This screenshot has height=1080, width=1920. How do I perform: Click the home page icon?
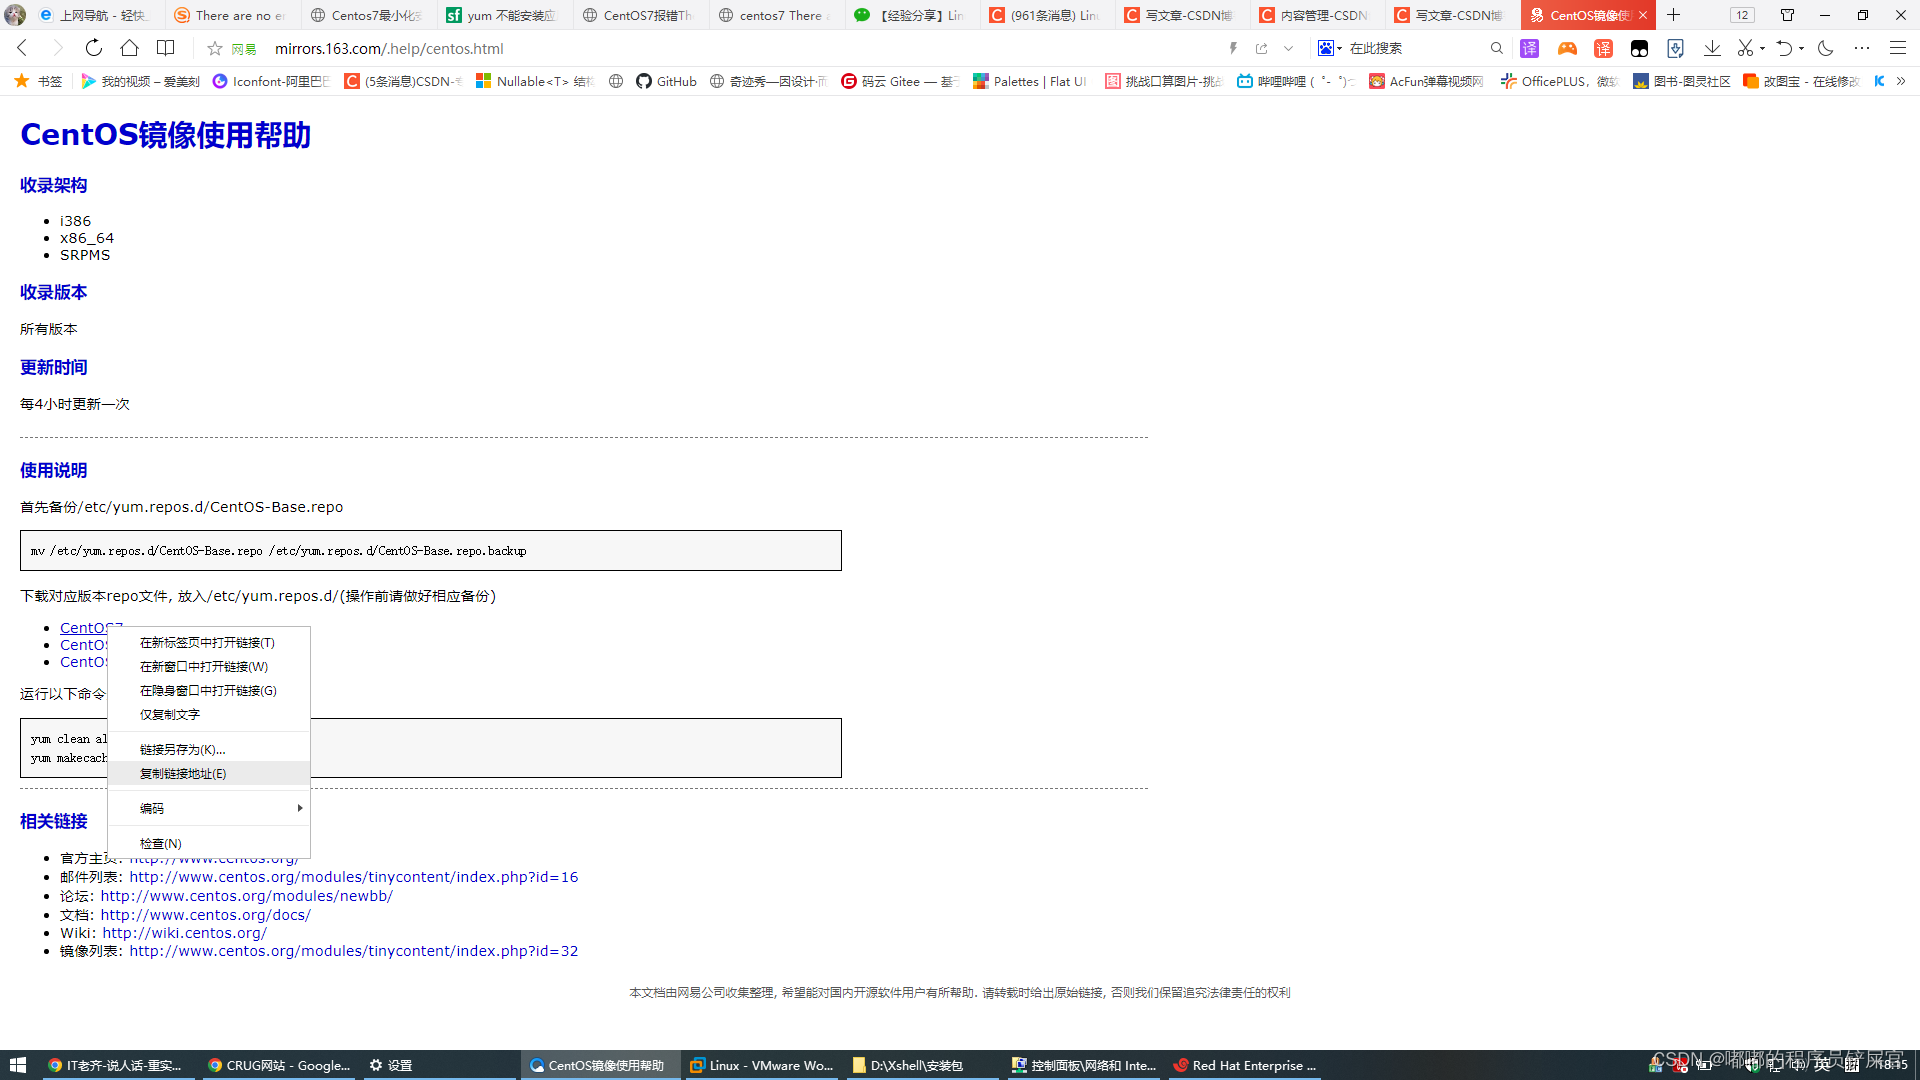tap(128, 47)
